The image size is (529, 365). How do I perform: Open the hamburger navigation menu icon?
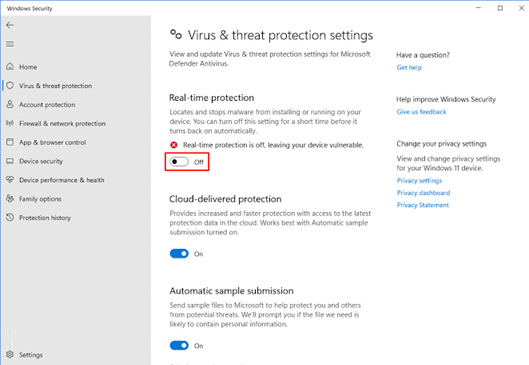pos(10,44)
